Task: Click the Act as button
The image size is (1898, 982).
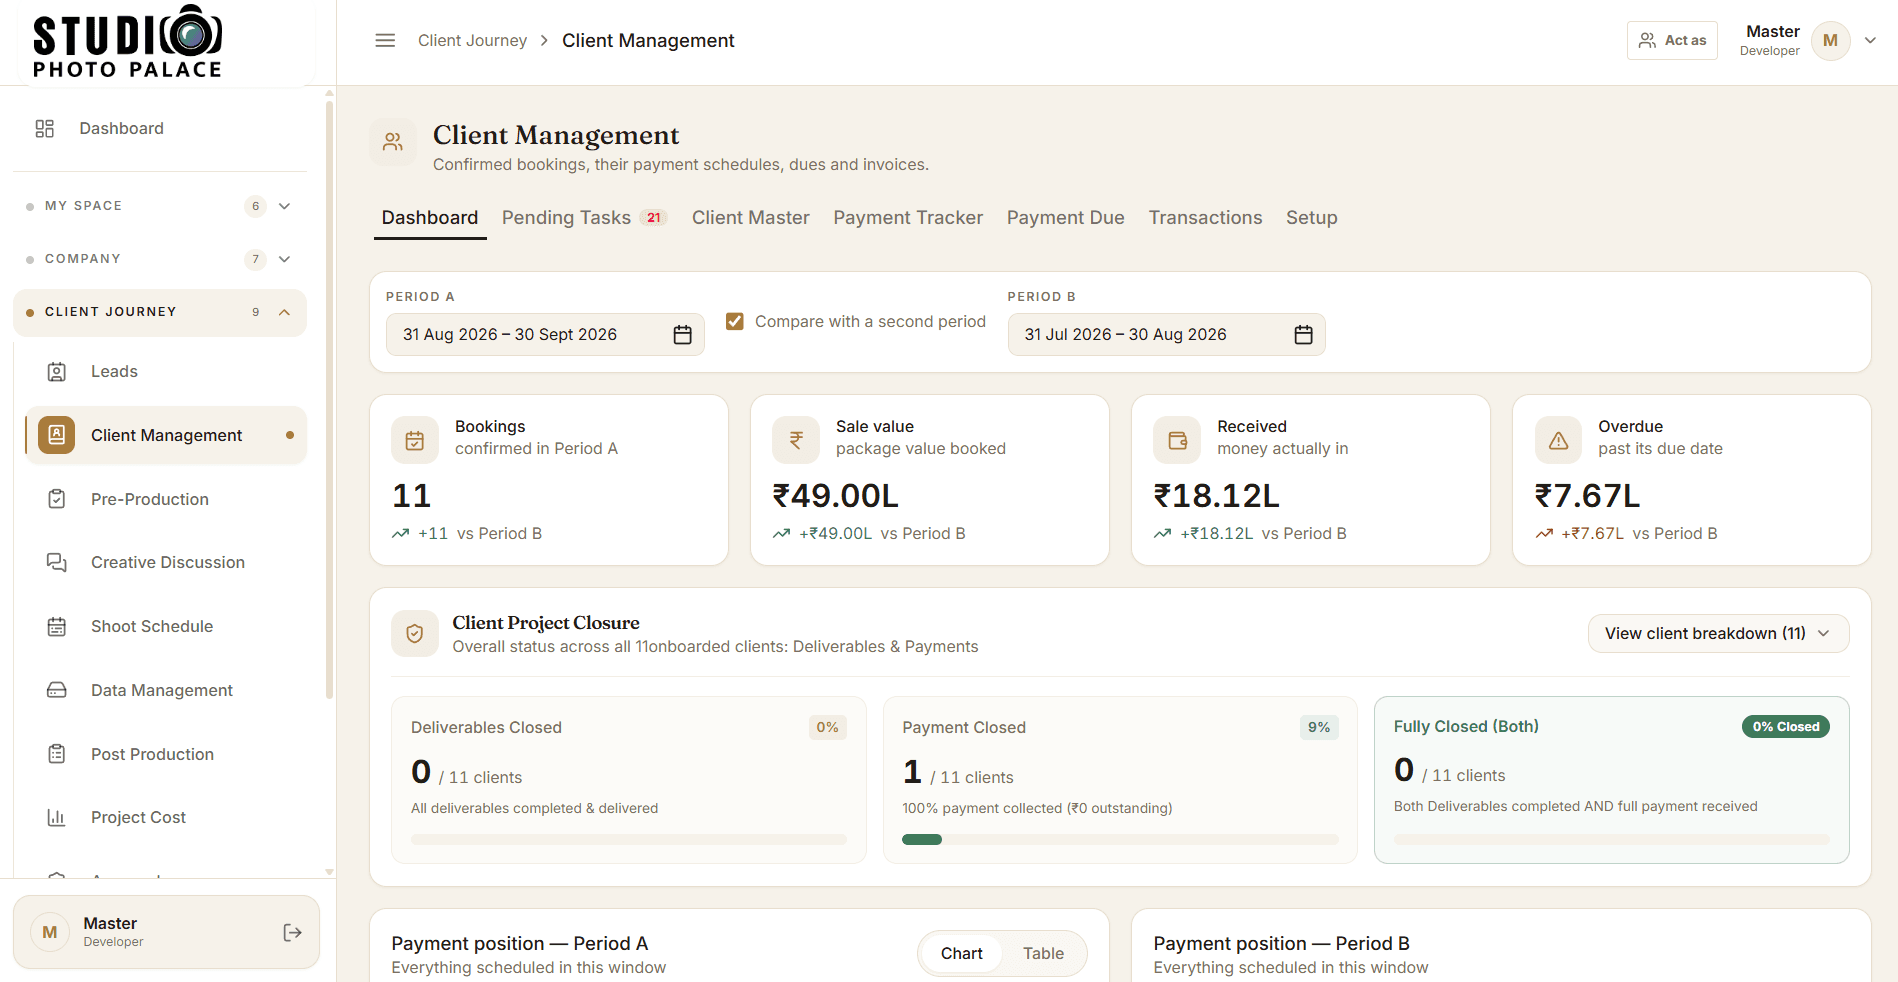Action: click(1672, 41)
